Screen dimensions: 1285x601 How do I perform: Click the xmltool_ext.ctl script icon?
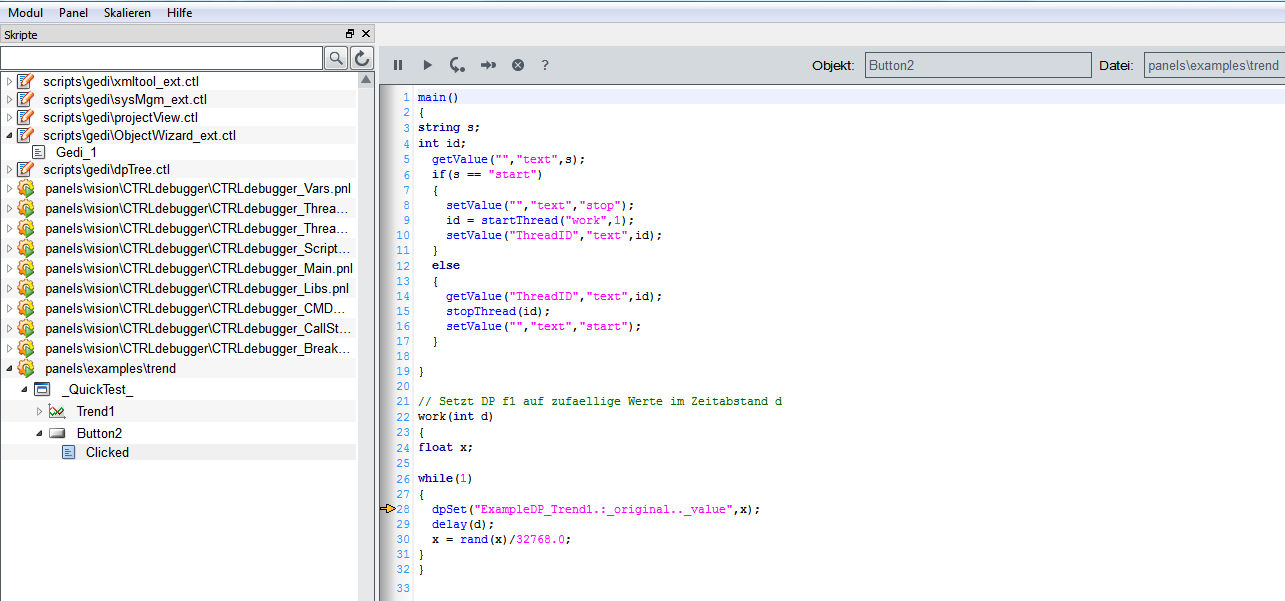[26, 81]
